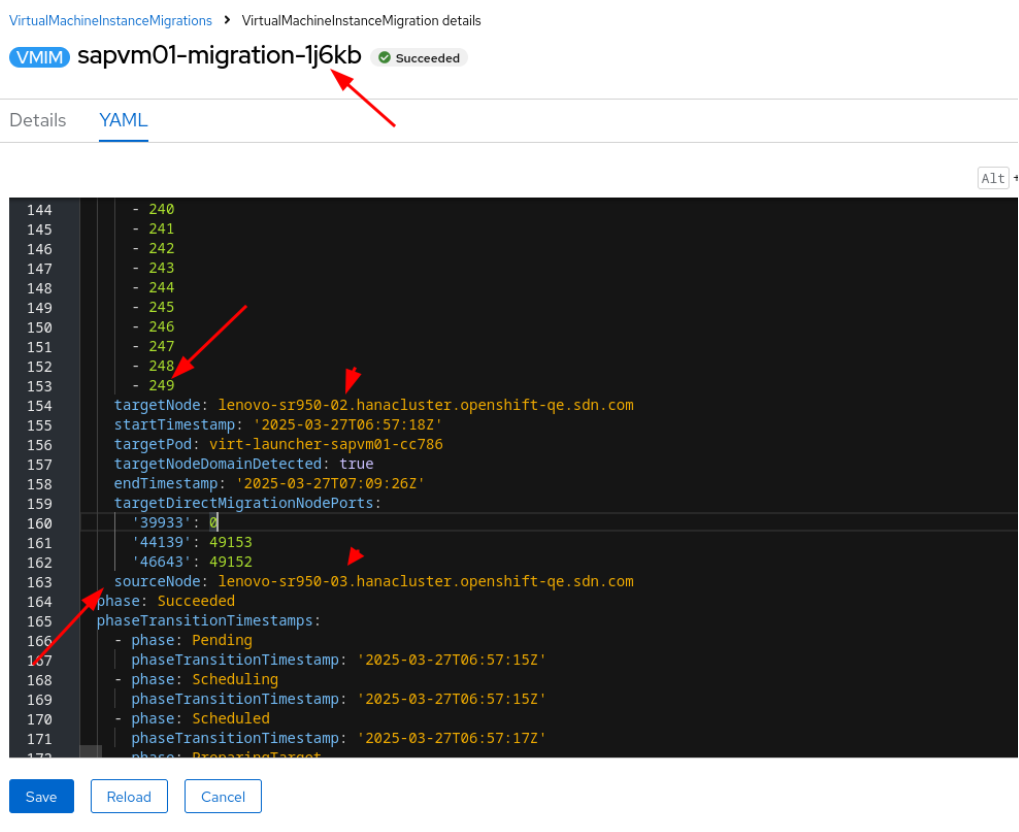Click the '46643' port key
Viewport: 1019px width, 832px height.
162,562
